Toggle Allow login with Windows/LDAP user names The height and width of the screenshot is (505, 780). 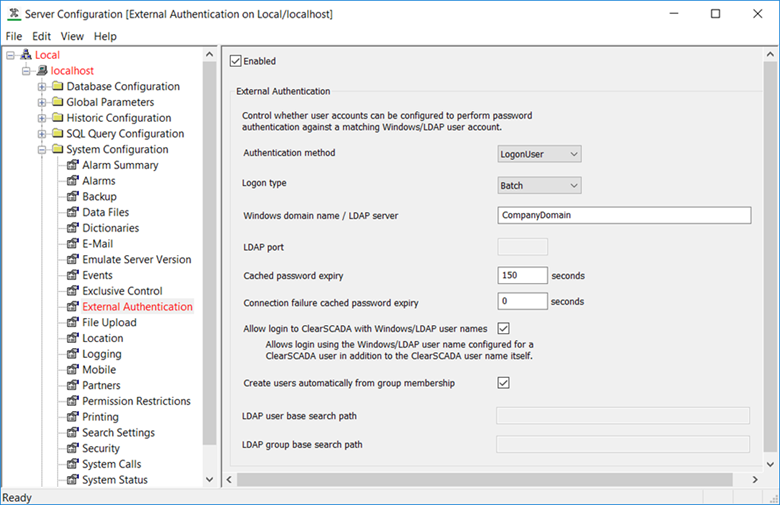click(504, 328)
